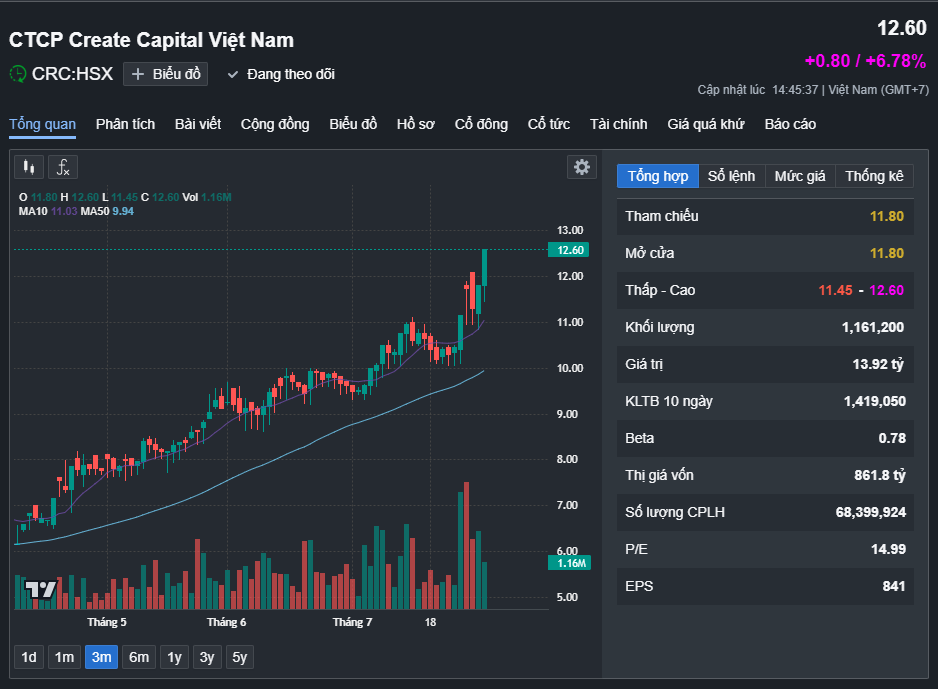The image size is (938, 689).
Task: Add to chart with Biểu đồ button
Action: click(x=166, y=74)
